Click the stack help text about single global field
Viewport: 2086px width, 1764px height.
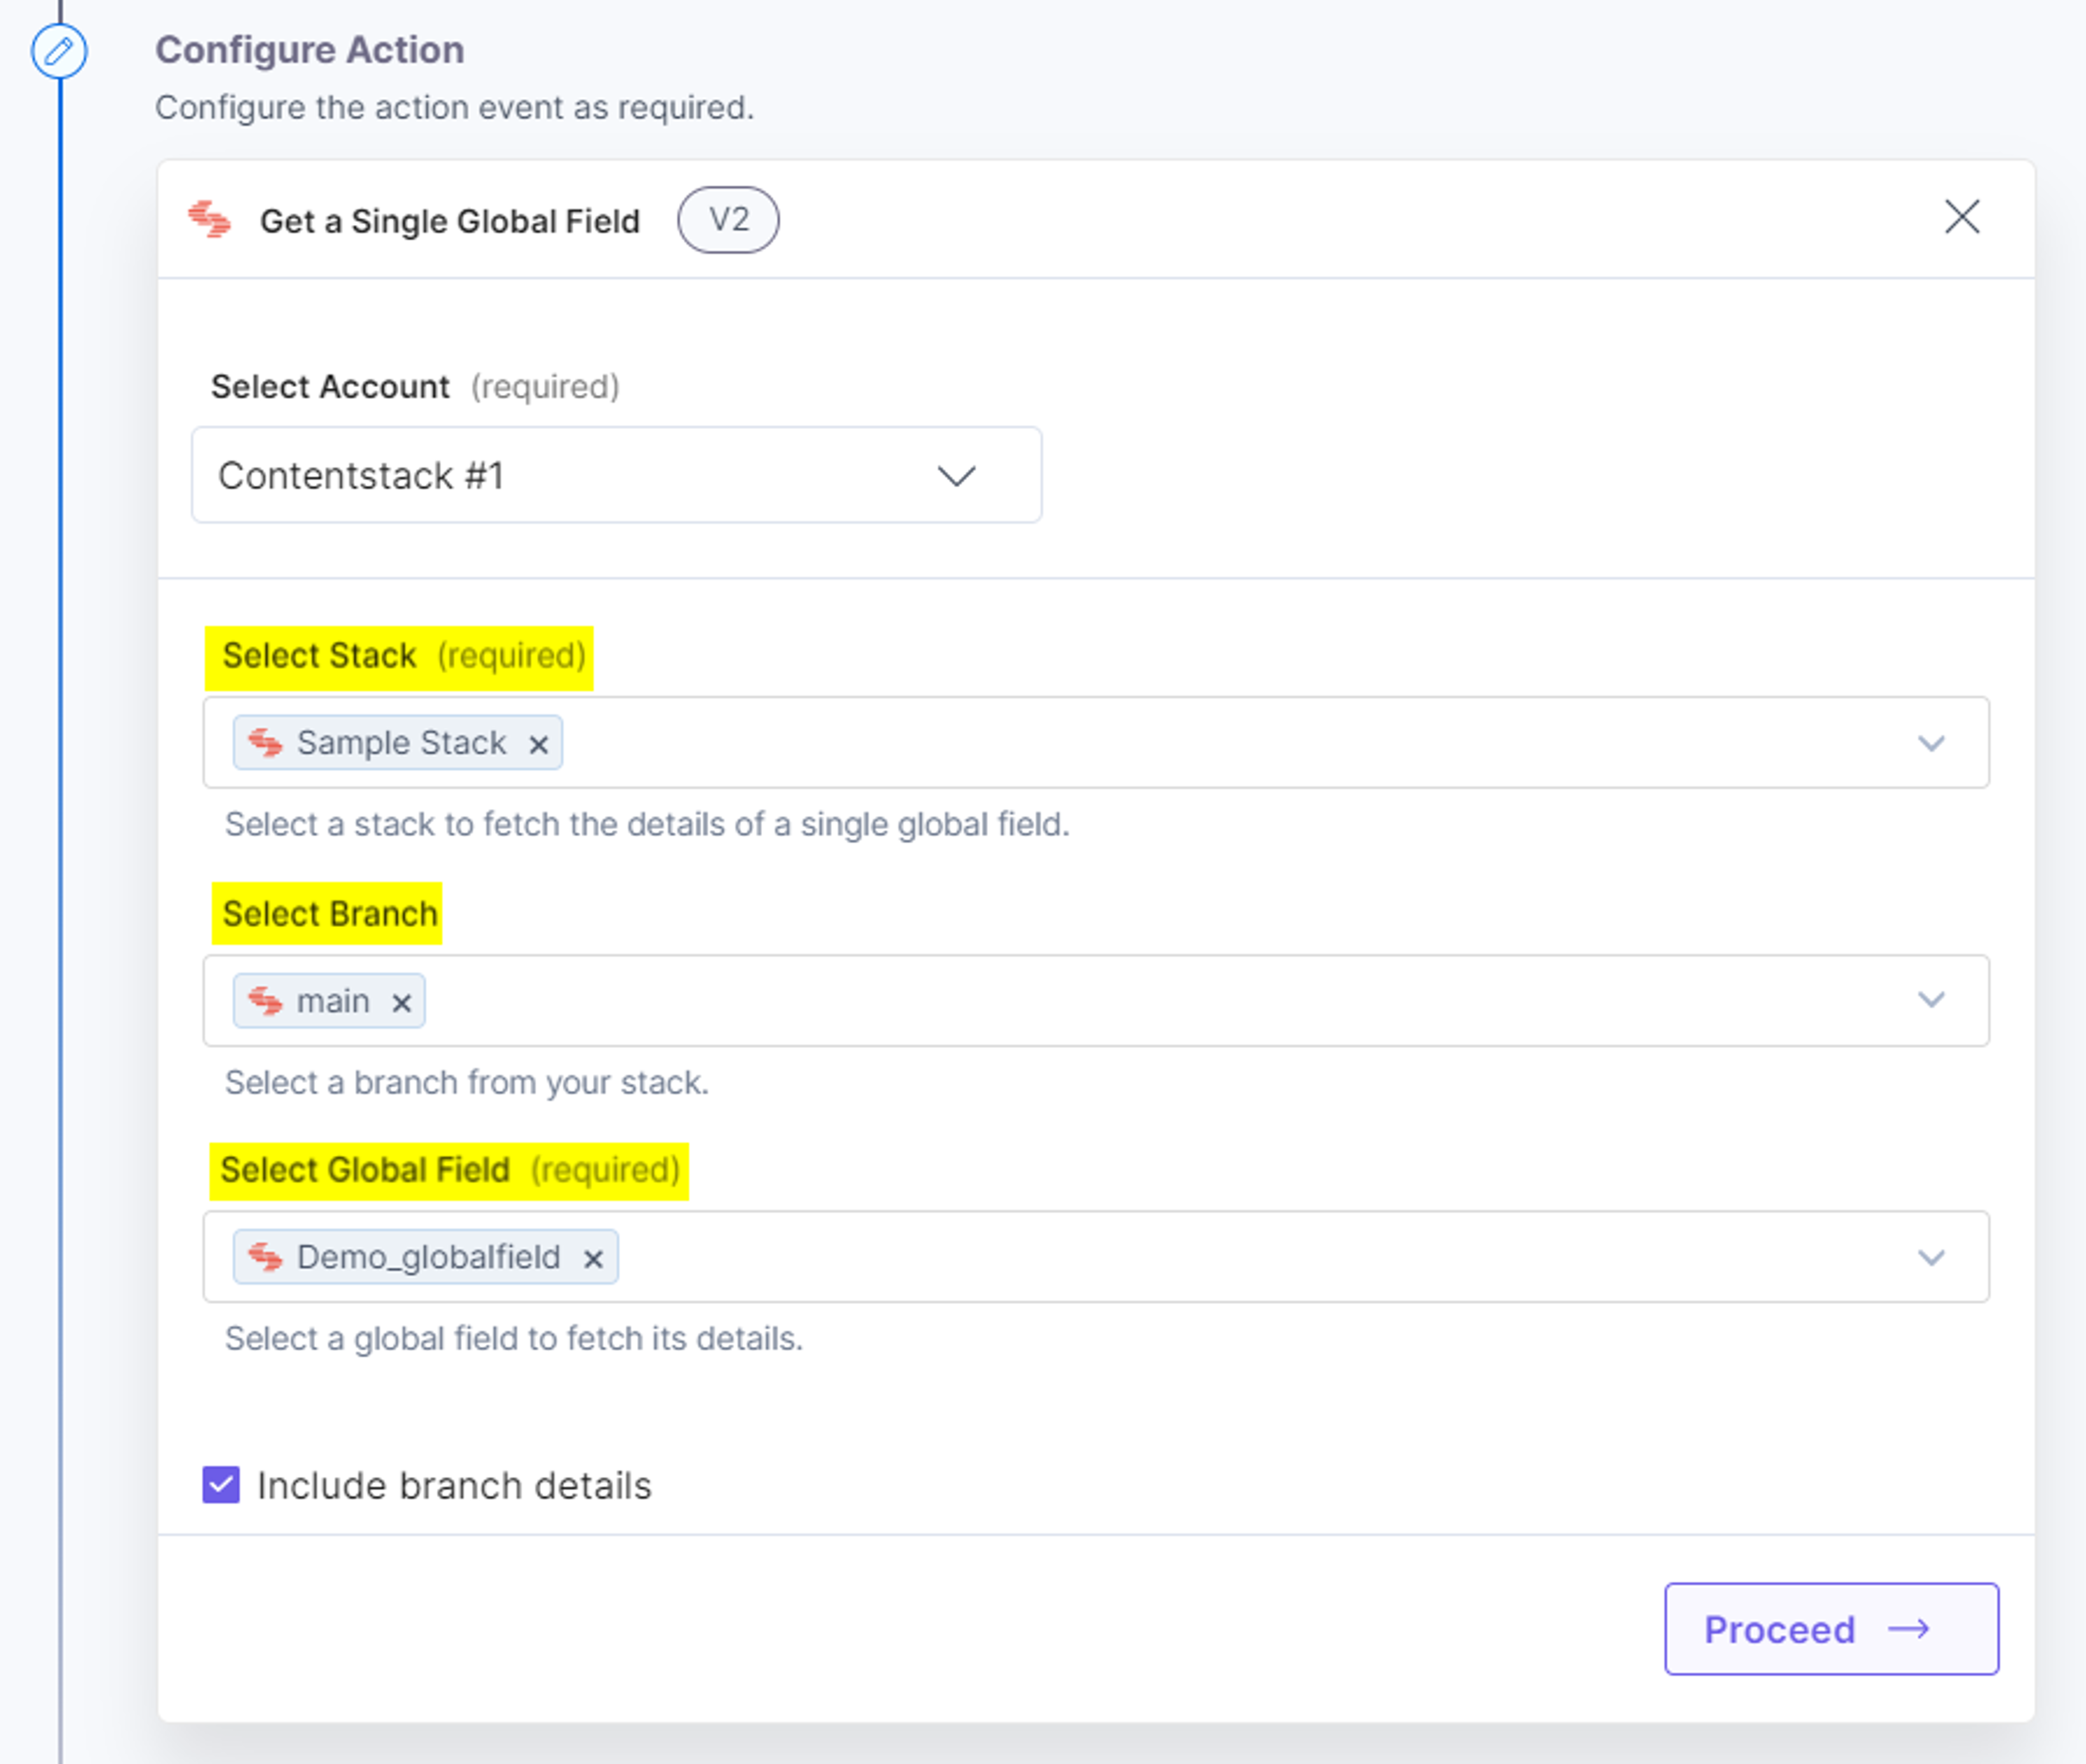pos(647,825)
